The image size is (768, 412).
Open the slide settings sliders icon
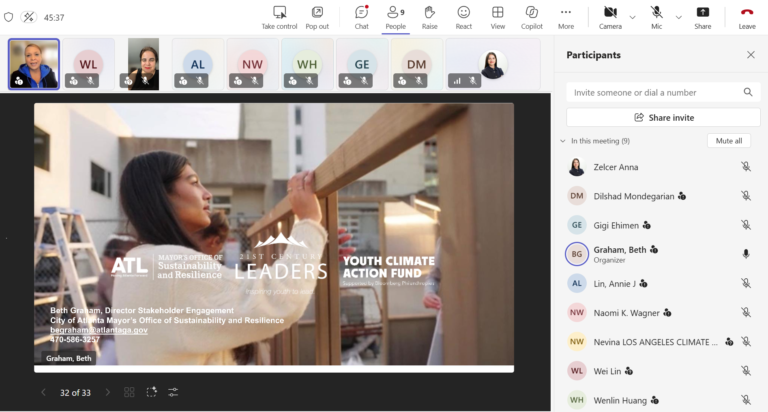coord(173,392)
